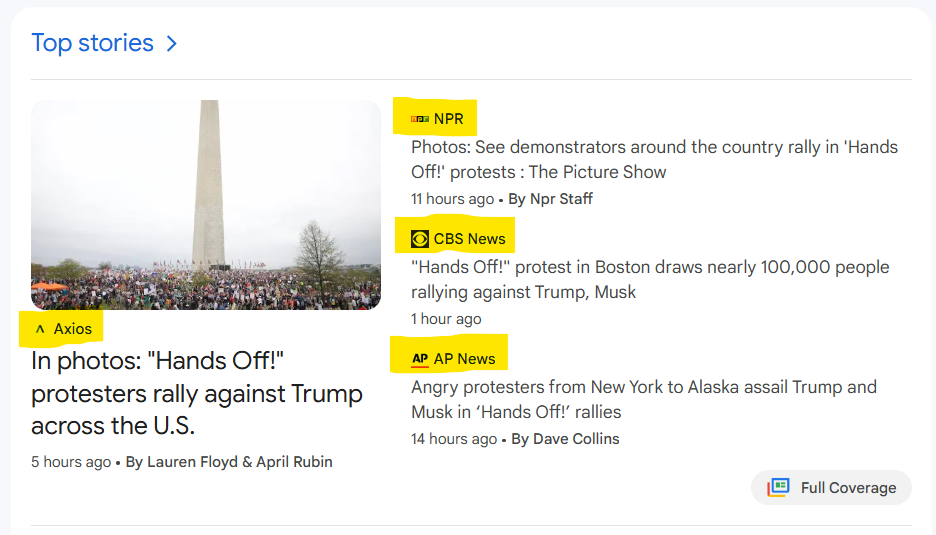Open the Axios 'In photos' headline

(x=197, y=393)
